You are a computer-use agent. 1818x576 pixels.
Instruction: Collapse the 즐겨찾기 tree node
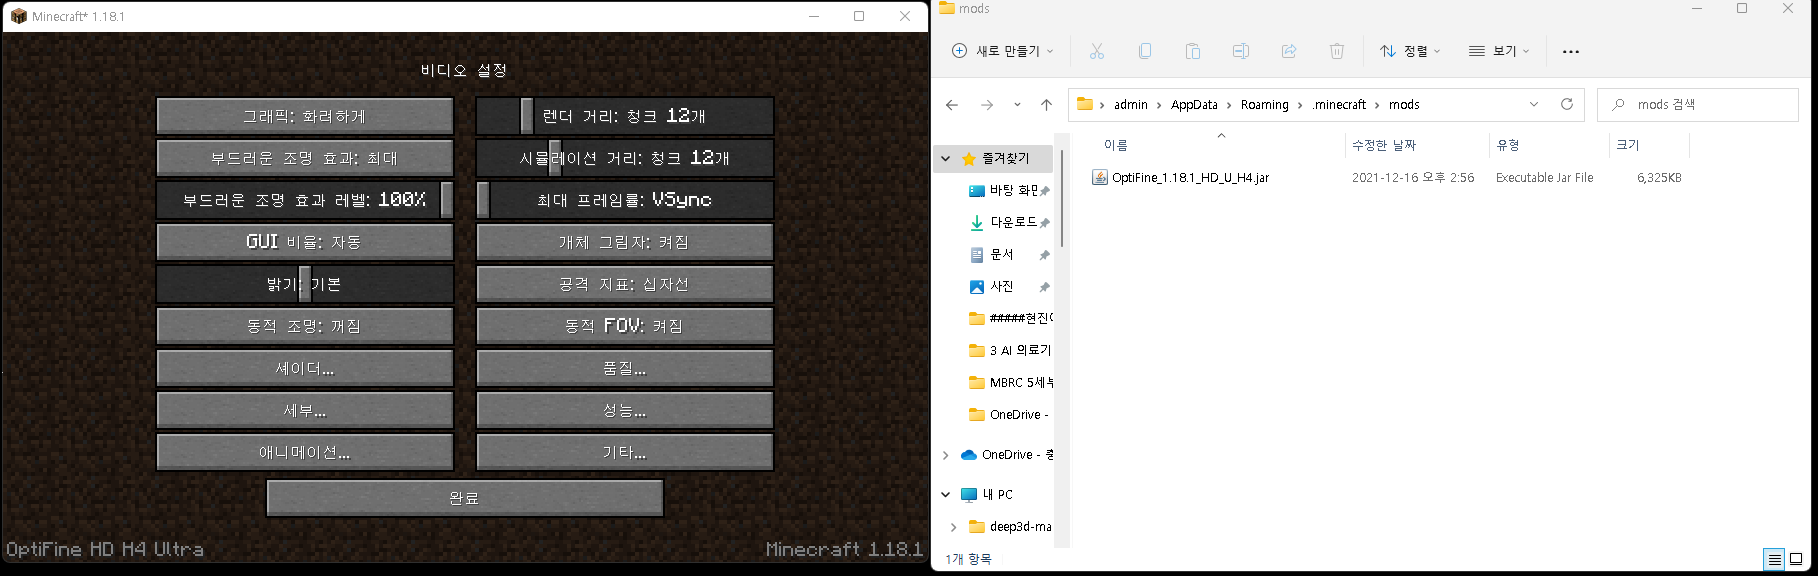[946, 158]
